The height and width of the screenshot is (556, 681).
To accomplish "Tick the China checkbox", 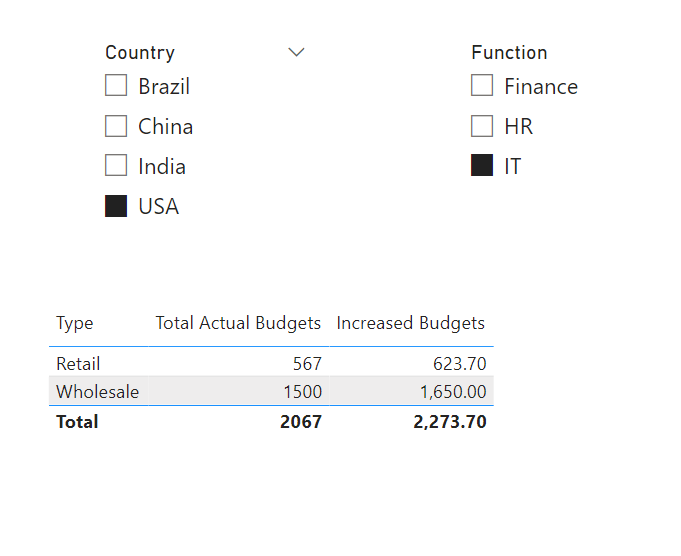I will 116,126.
